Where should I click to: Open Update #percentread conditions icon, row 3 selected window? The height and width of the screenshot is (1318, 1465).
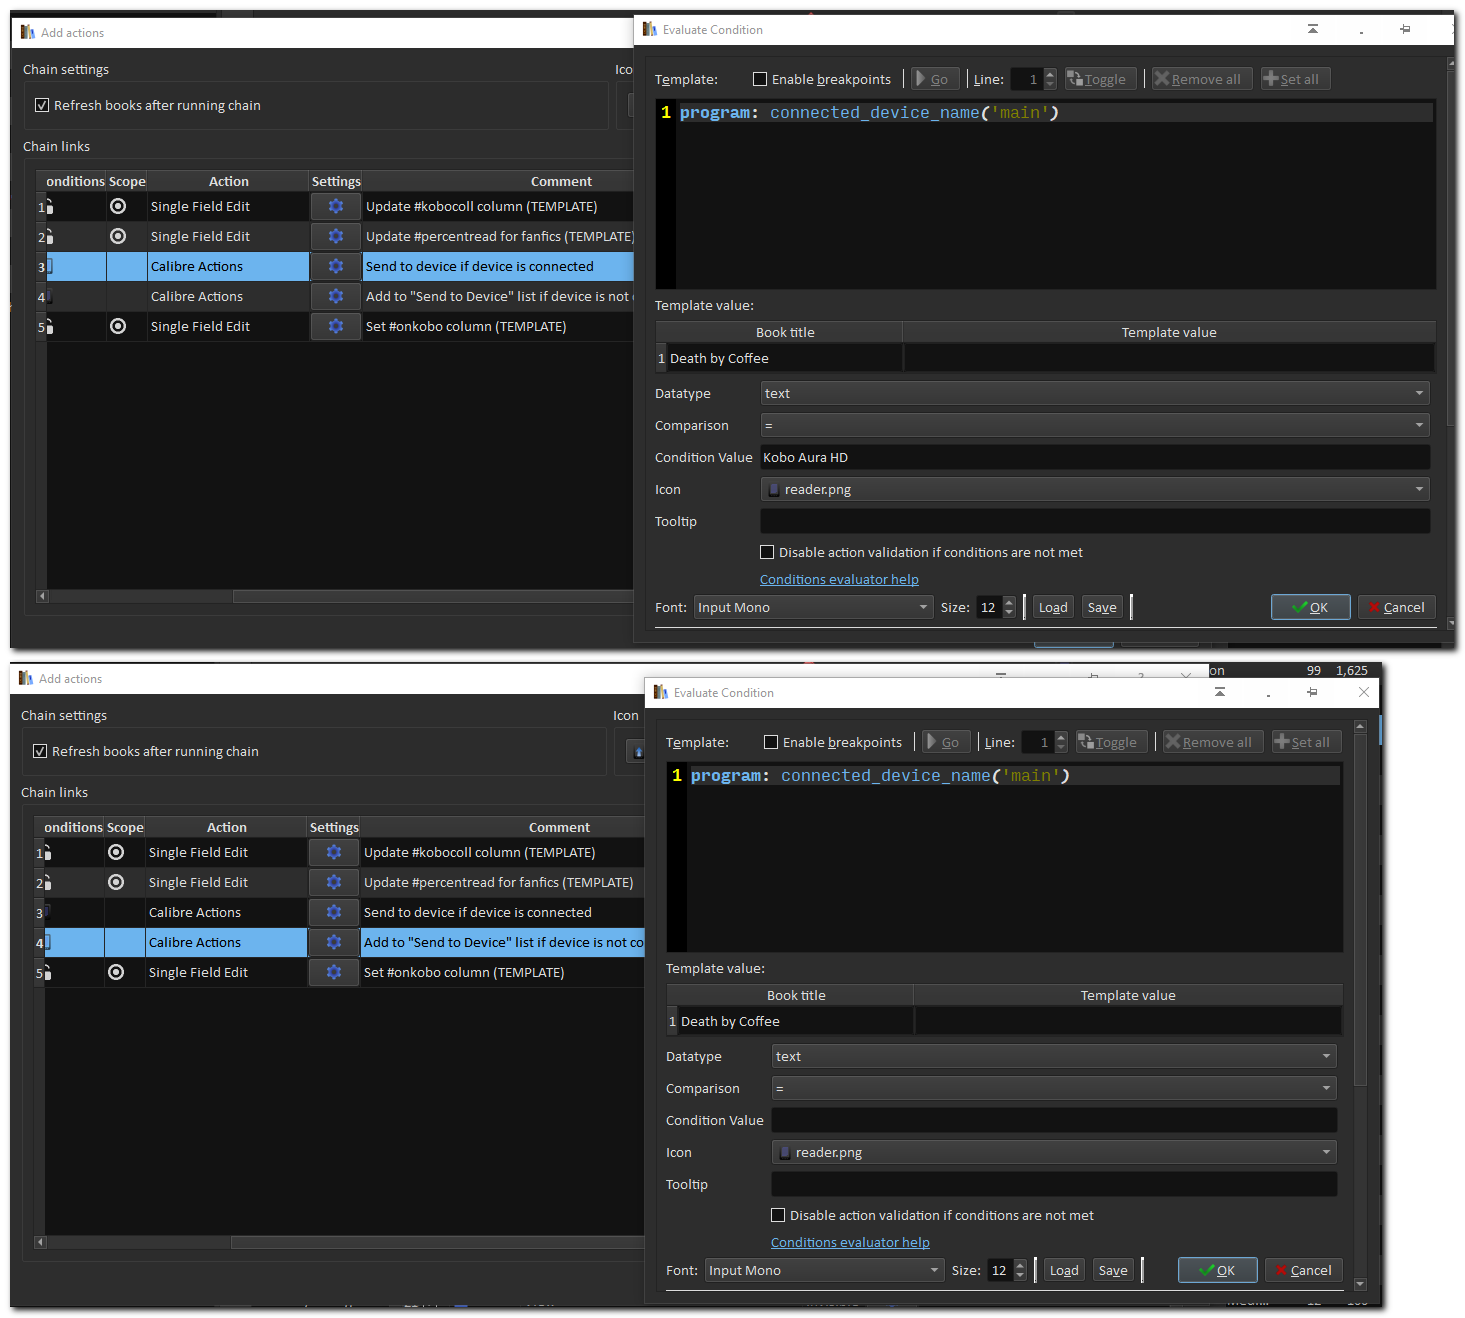(49, 237)
